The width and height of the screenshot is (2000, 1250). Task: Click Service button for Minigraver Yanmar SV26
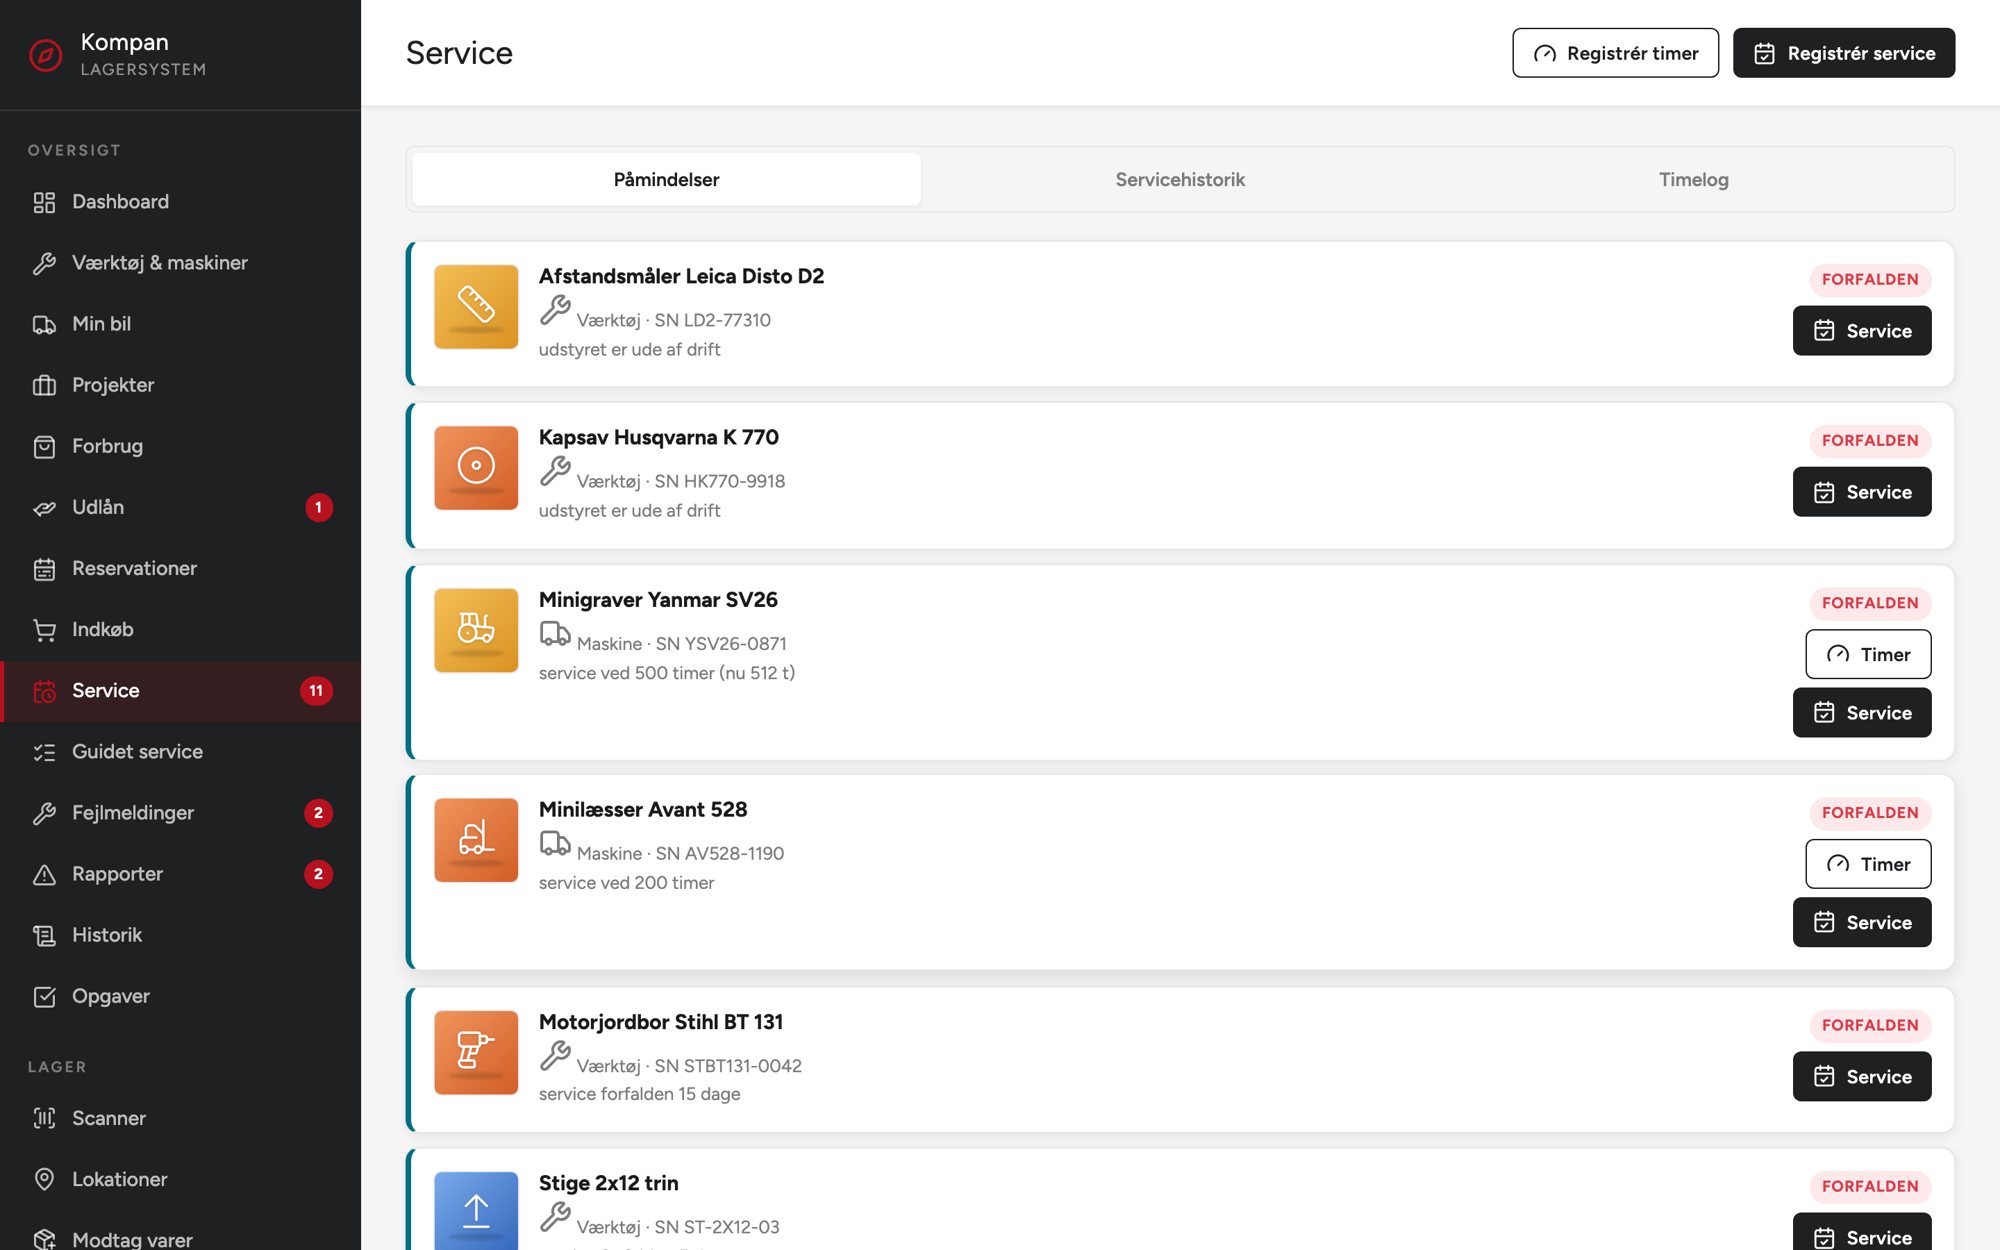coord(1862,713)
